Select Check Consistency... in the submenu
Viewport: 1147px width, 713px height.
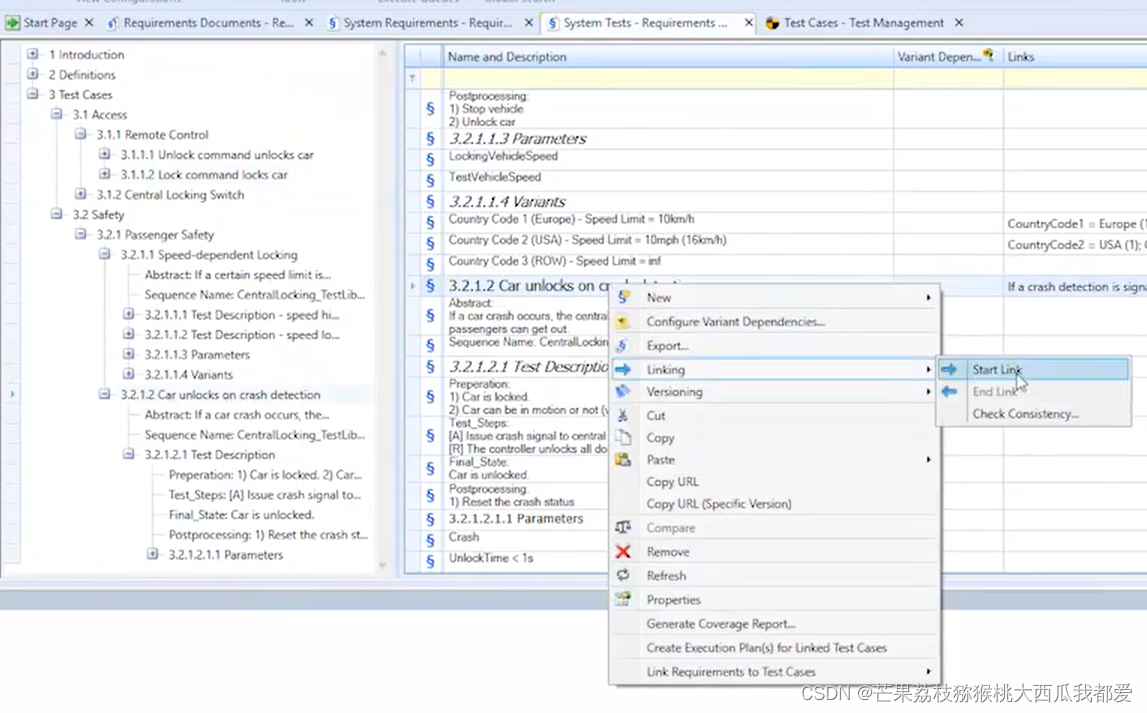1026,414
